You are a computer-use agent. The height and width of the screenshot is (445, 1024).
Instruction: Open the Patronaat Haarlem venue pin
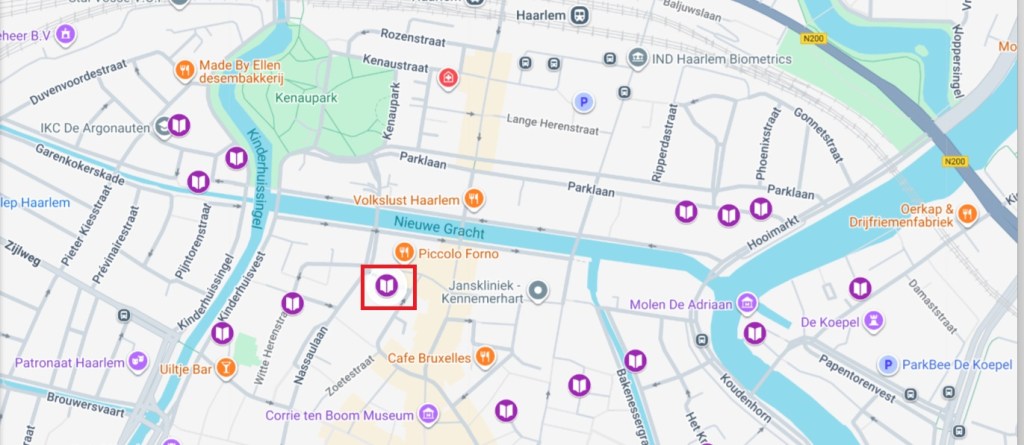tap(138, 361)
